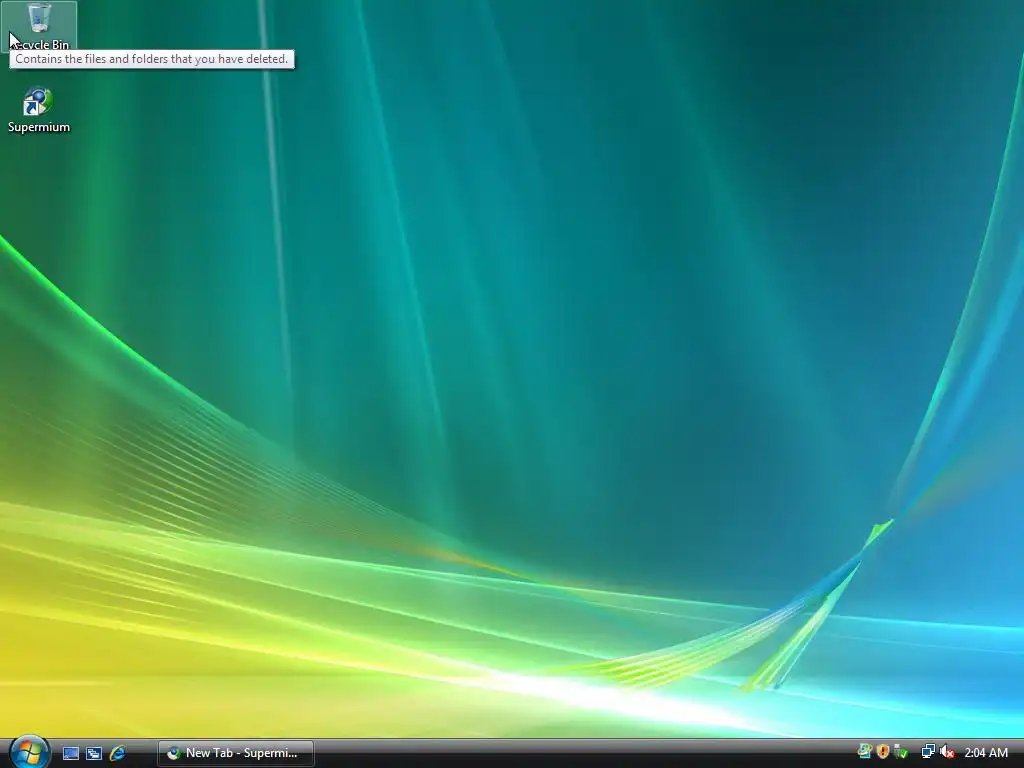
Task: Select the Recycle Bin desktop icon
Action: click(39, 26)
